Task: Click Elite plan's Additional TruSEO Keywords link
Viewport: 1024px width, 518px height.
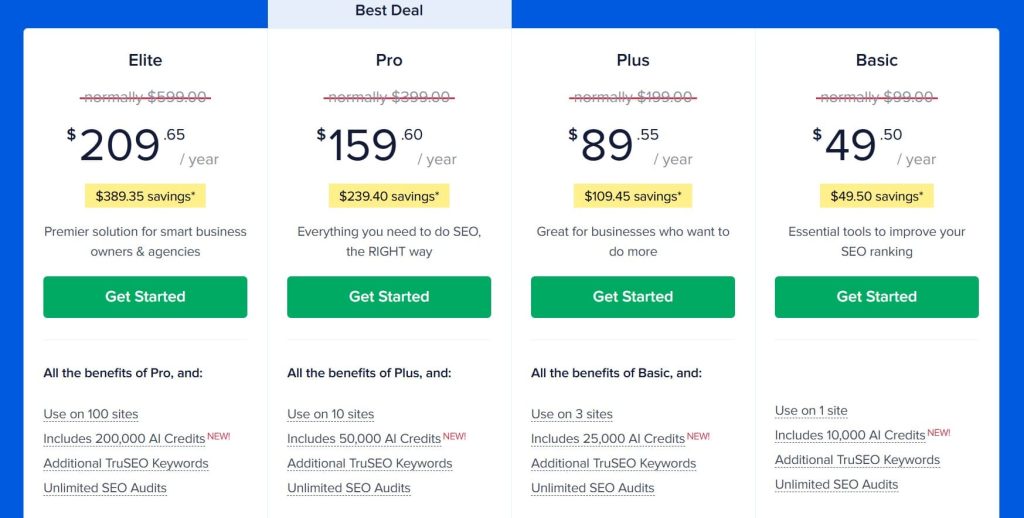Action: [x=126, y=464]
